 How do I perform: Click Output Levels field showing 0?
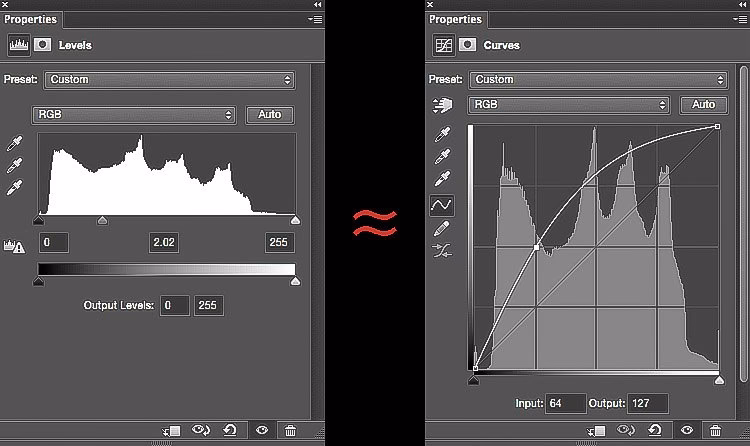pos(175,305)
